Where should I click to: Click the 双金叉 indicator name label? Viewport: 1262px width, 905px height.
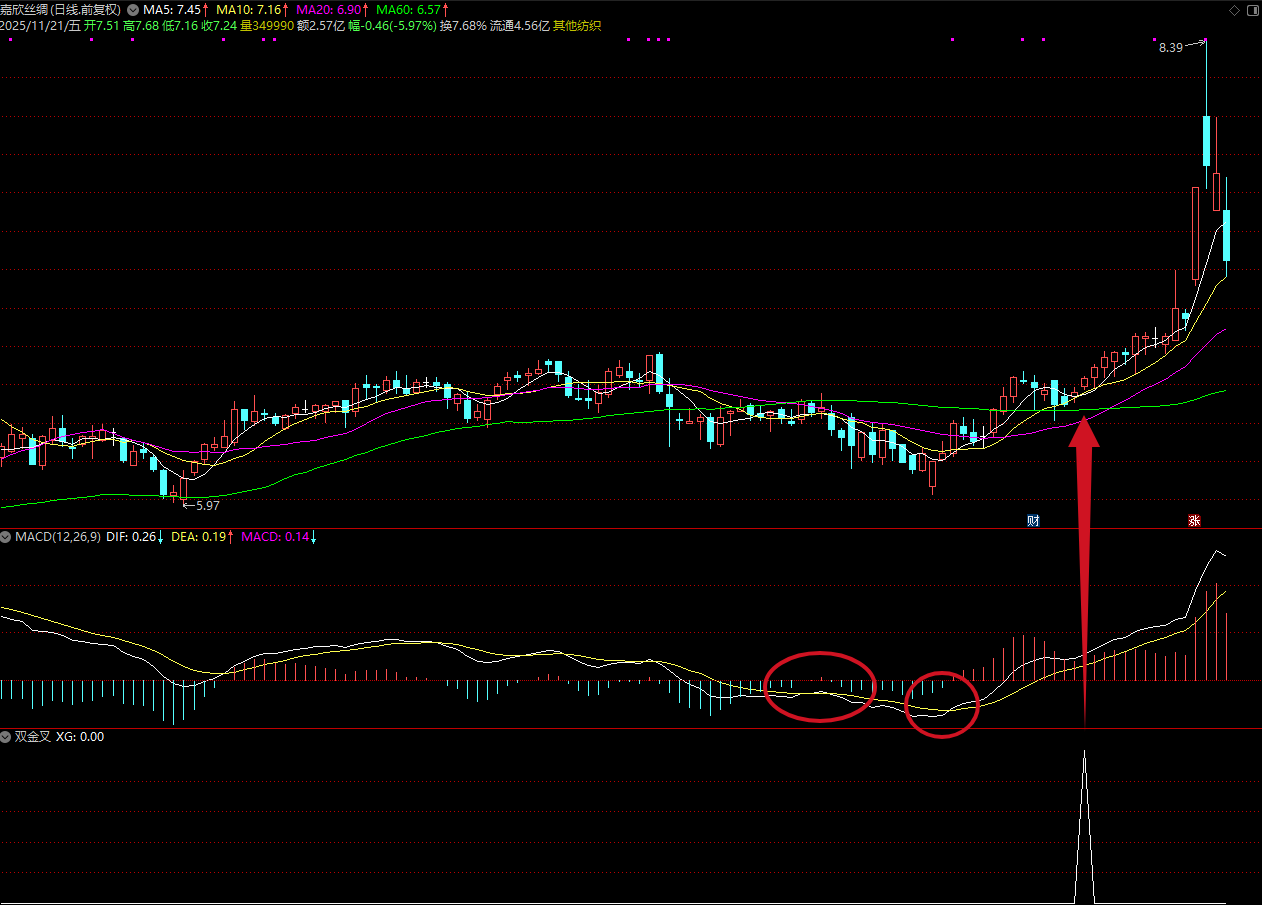pyautogui.click(x=32, y=737)
